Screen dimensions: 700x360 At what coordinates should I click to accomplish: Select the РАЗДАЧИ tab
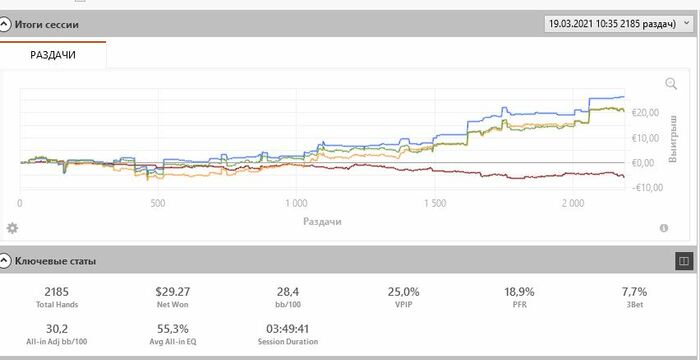(53, 55)
